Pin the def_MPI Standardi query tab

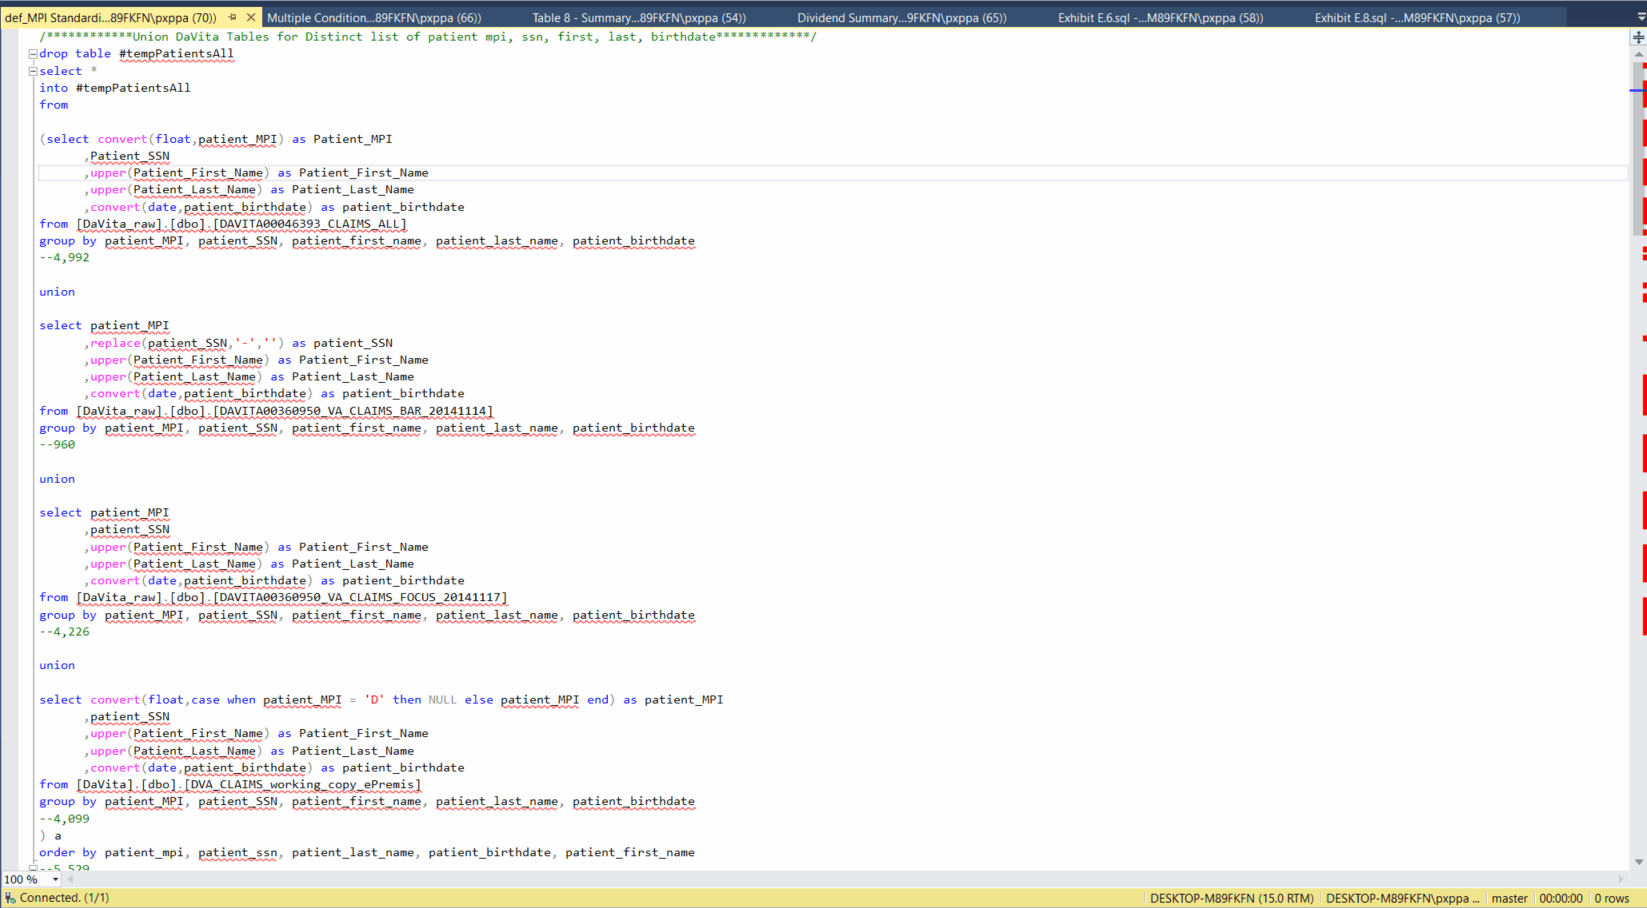pos(233,17)
